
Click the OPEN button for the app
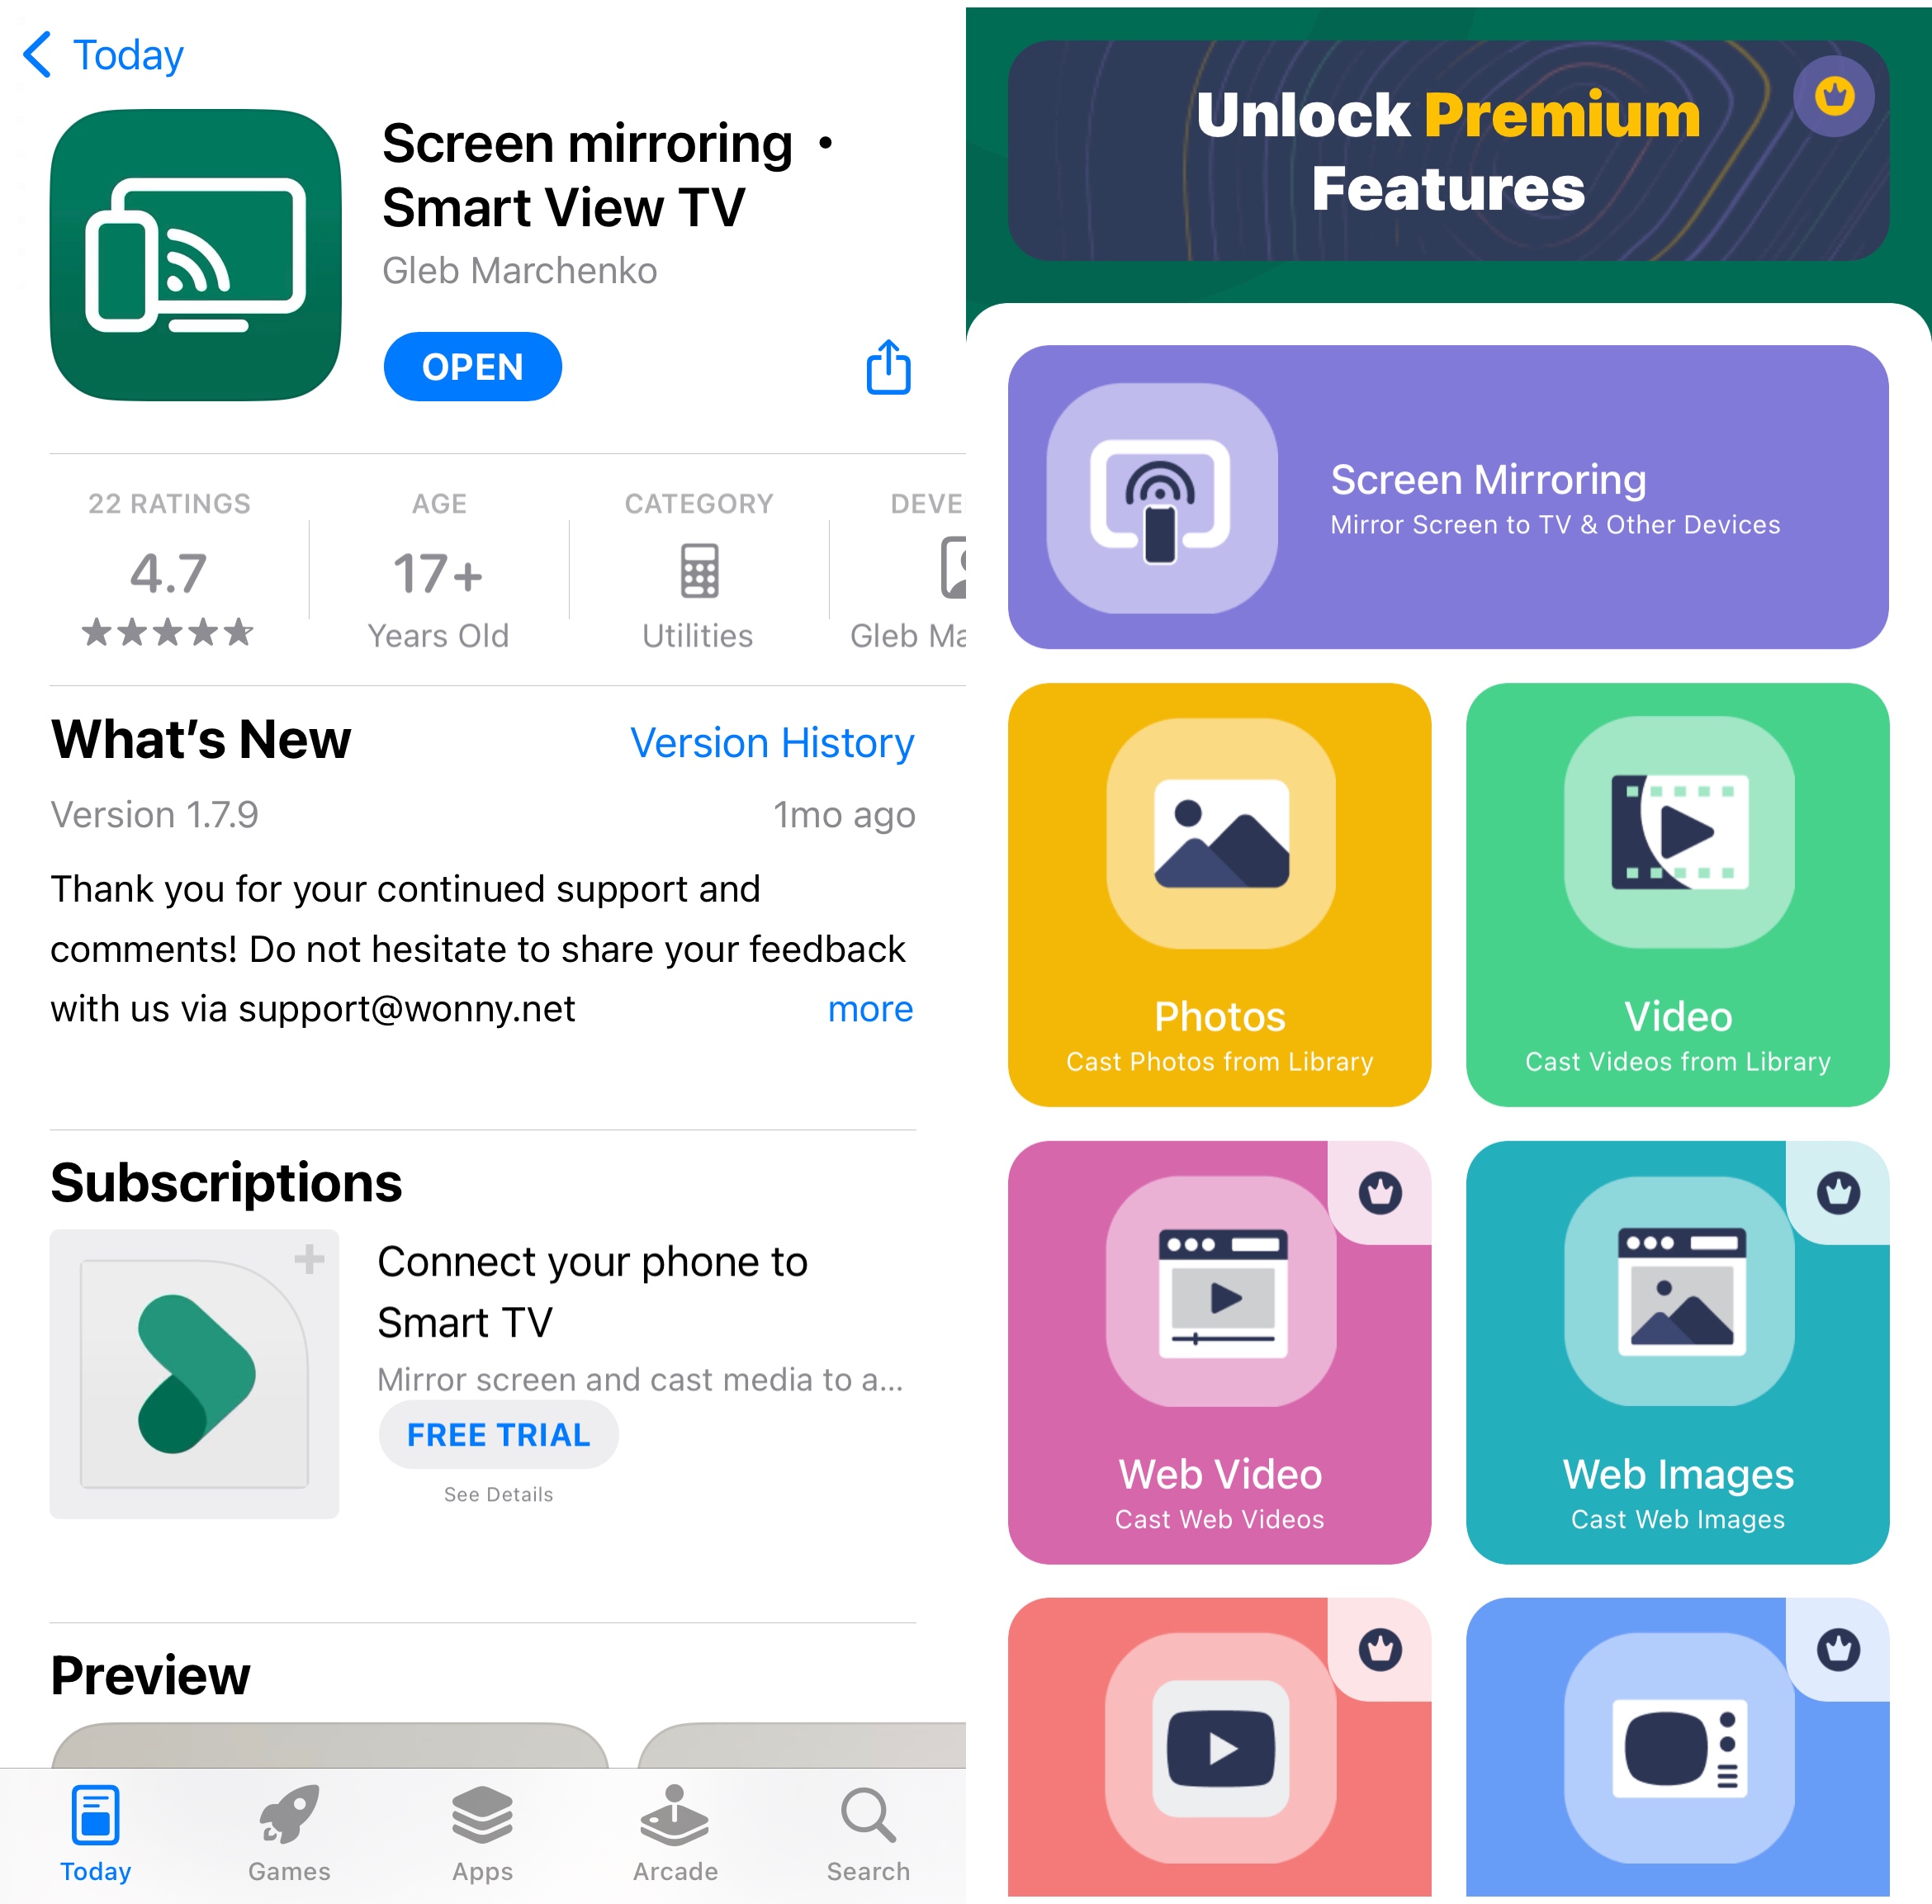[x=472, y=364]
